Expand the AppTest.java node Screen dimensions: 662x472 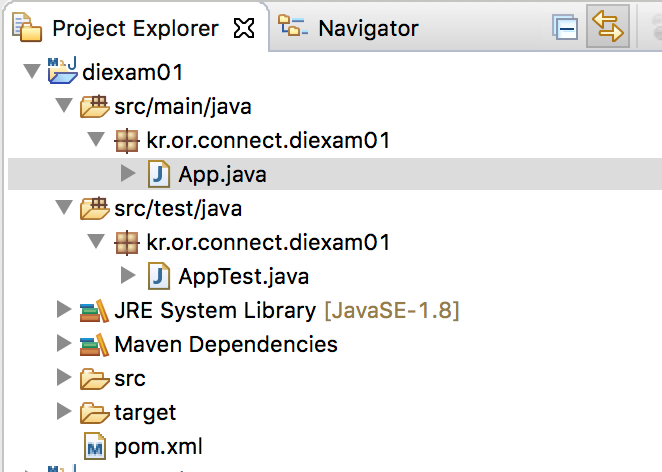point(128,275)
